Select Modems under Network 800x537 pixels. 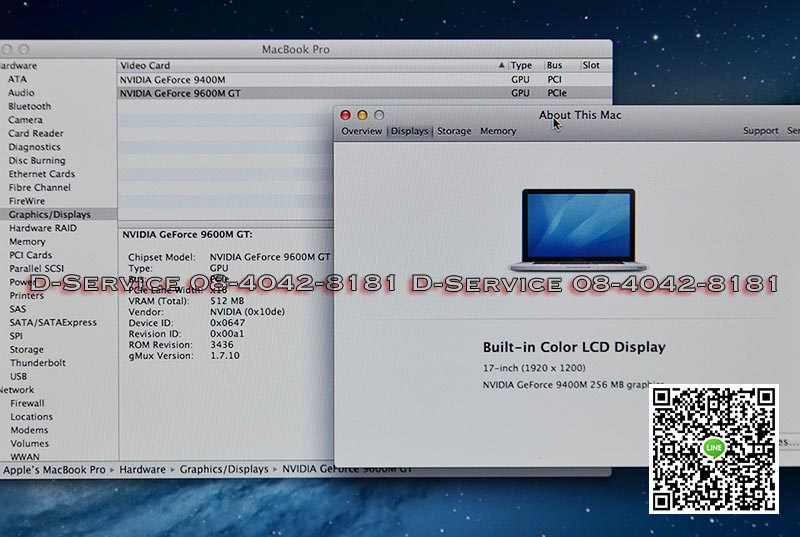(29, 430)
